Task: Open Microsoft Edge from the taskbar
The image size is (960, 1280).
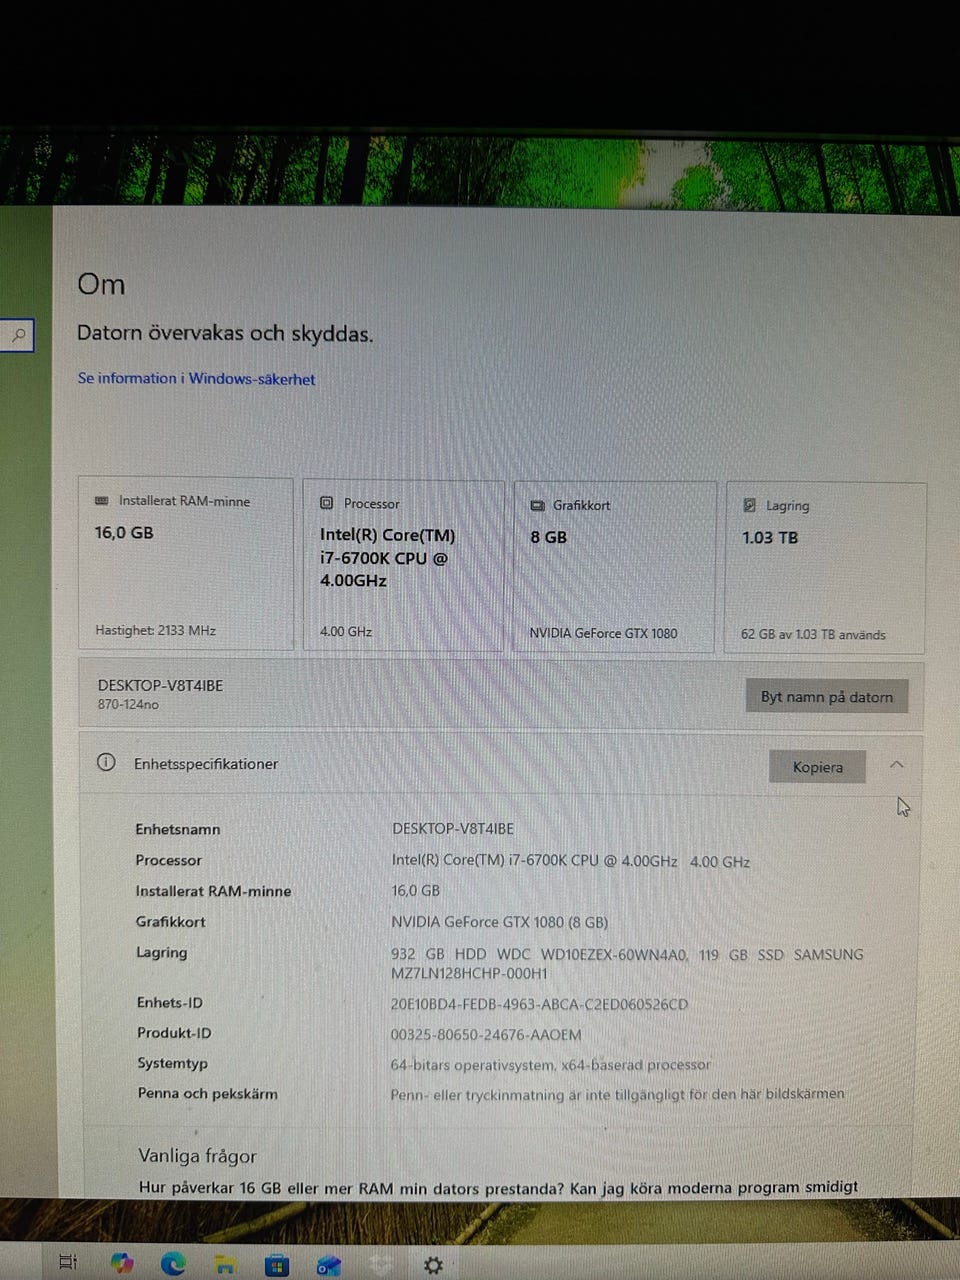Action: click(x=173, y=1264)
